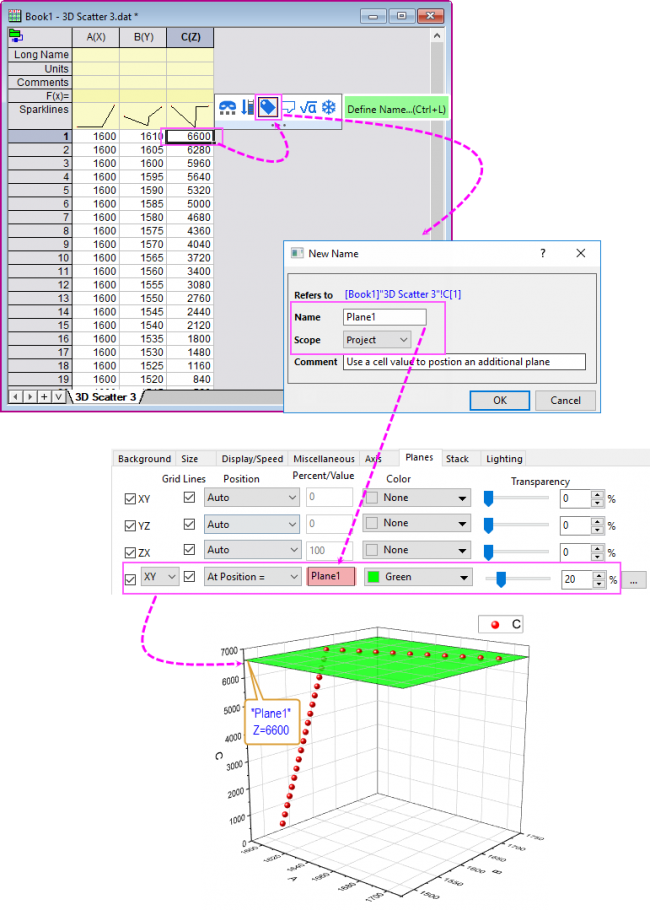The height and width of the screenshot is (910, 650).
Task: Click the snowflake freeze icon
Action: (329, 107)
